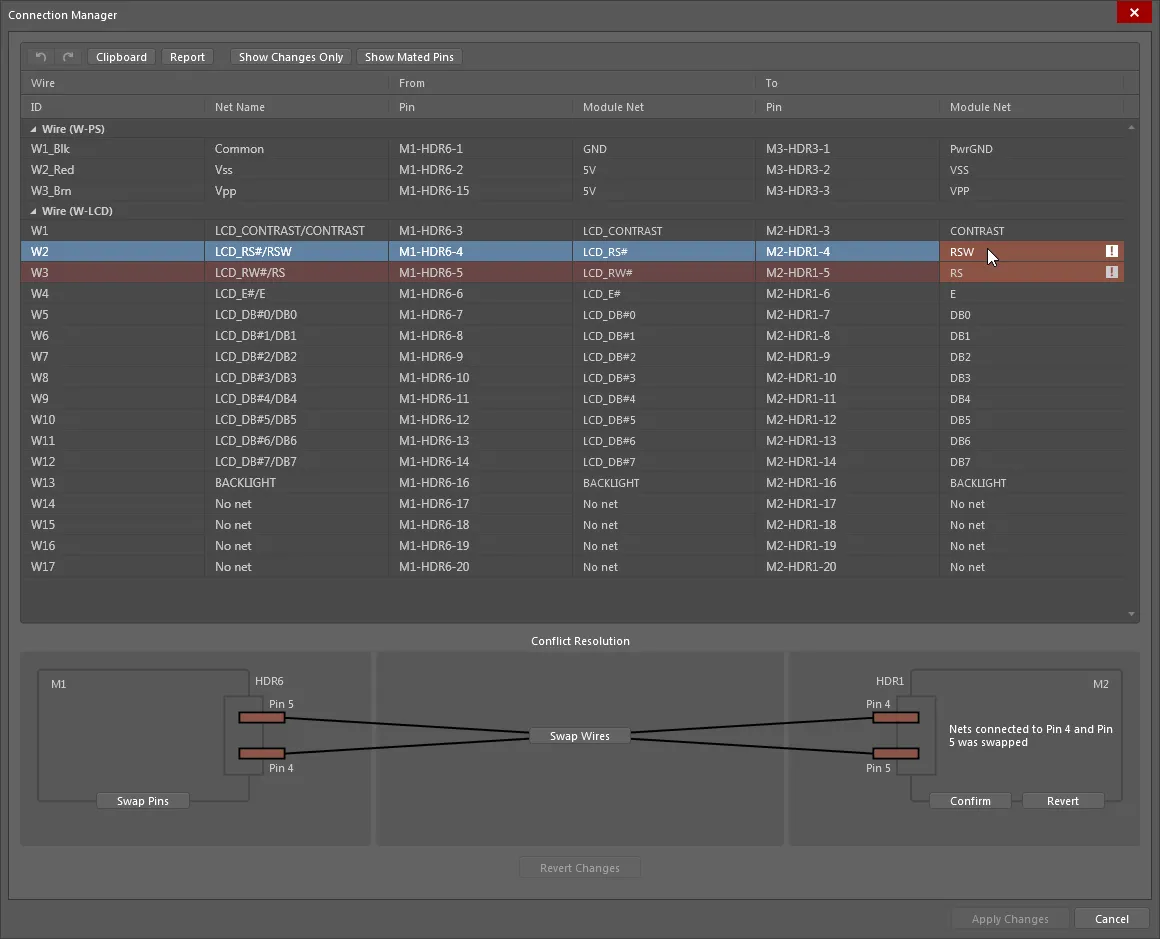The width and height of the screenshot is (1160, 939).
Task: Select the highlighted W2 wire ID cell
Action: pos(112,252)
